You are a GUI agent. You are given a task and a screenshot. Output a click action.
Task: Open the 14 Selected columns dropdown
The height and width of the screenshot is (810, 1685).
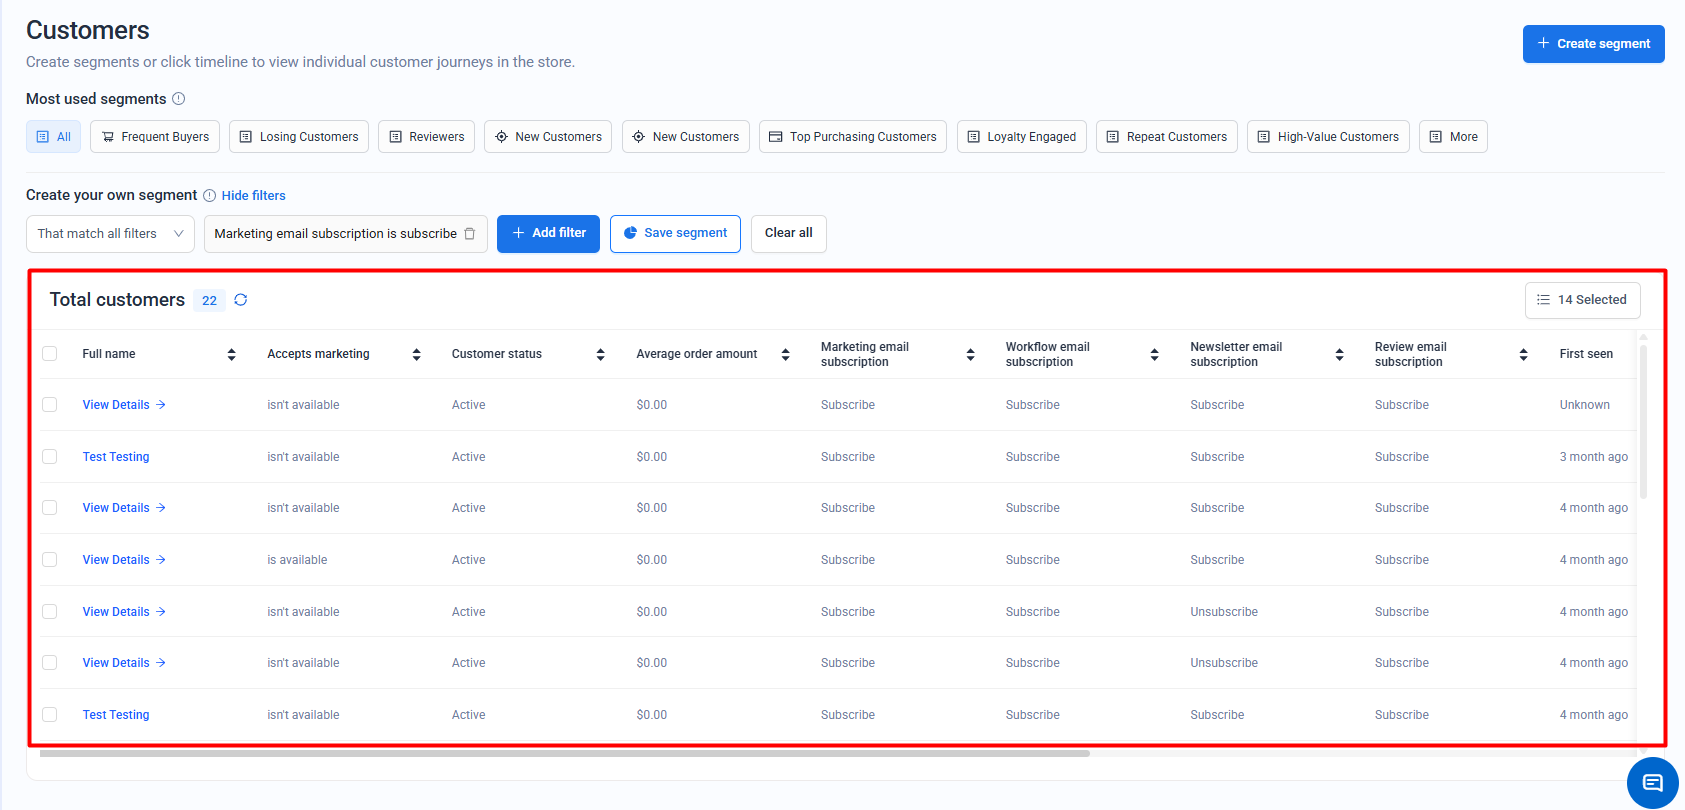(1582, 300)
